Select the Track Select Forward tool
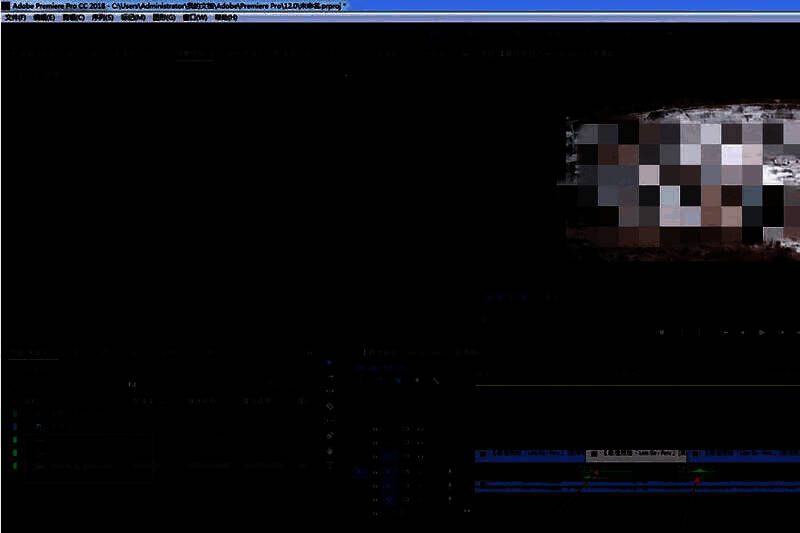The height and width of the screenshot is (533, 800). (x=330, y=377)
